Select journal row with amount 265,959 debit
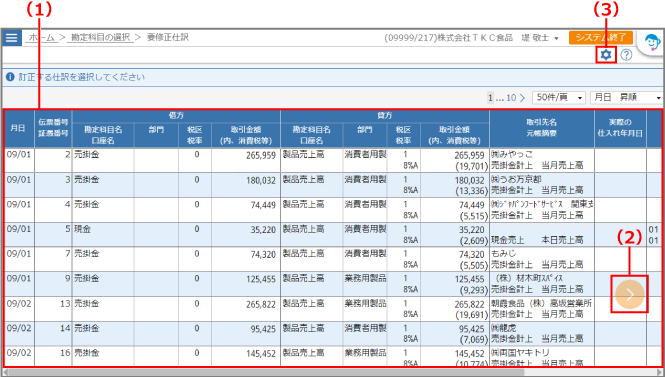Image resolution: width=665 pixels, height=377 pixels. 332,160
